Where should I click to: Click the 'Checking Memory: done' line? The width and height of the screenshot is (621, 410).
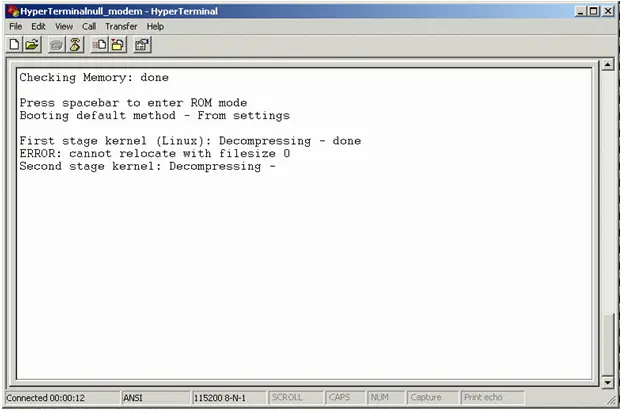(94, 77)
